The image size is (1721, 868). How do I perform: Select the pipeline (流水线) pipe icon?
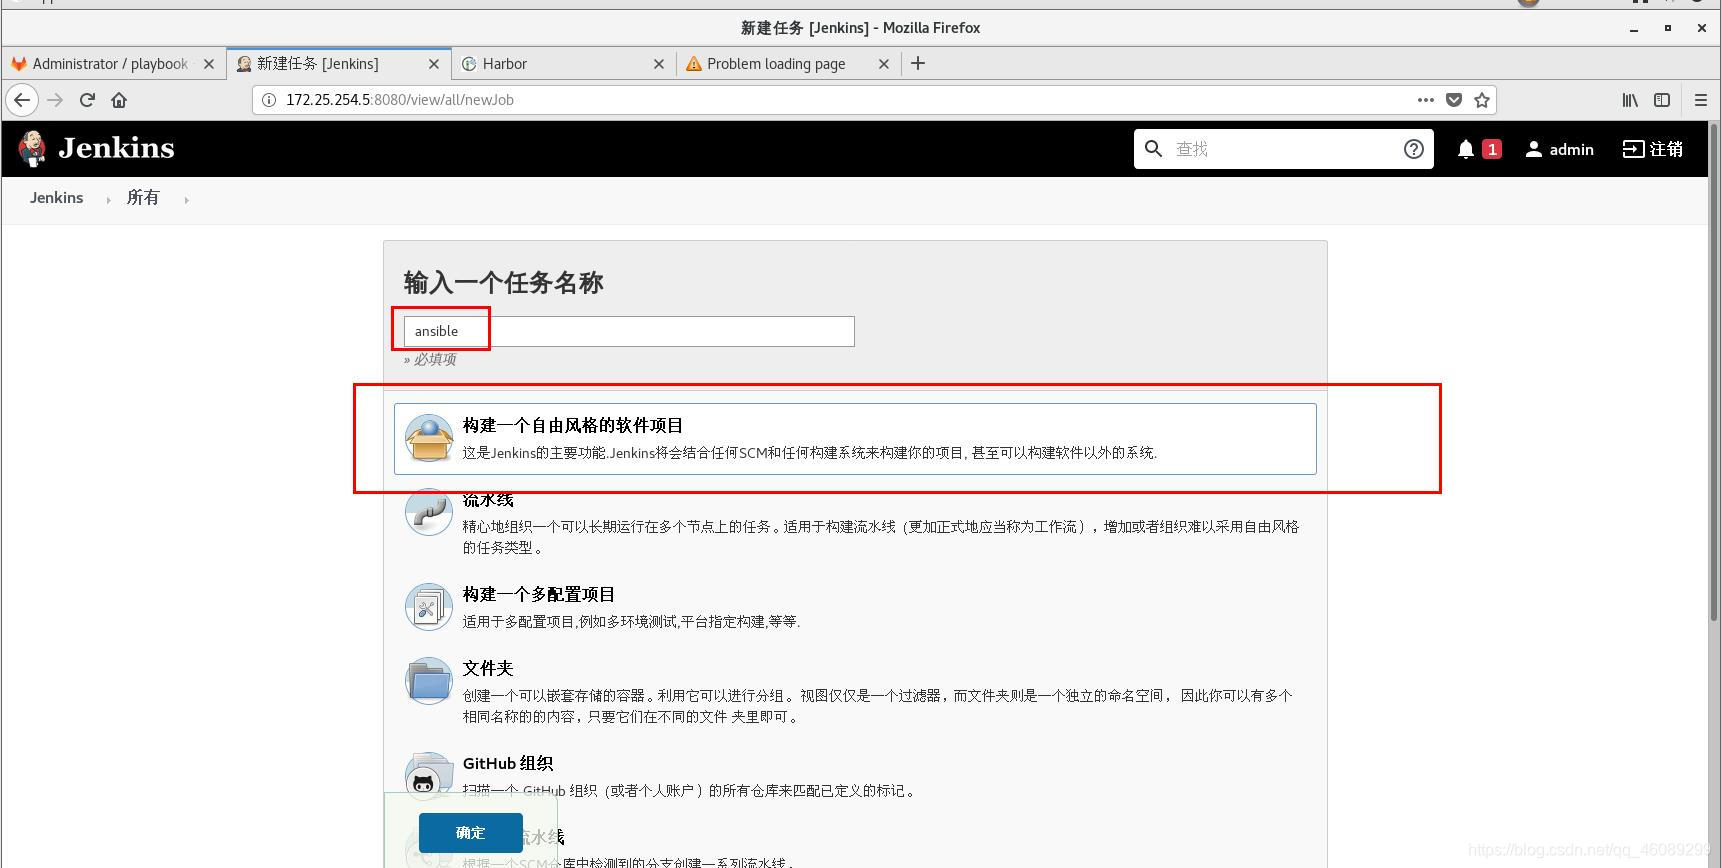(429, 512)
